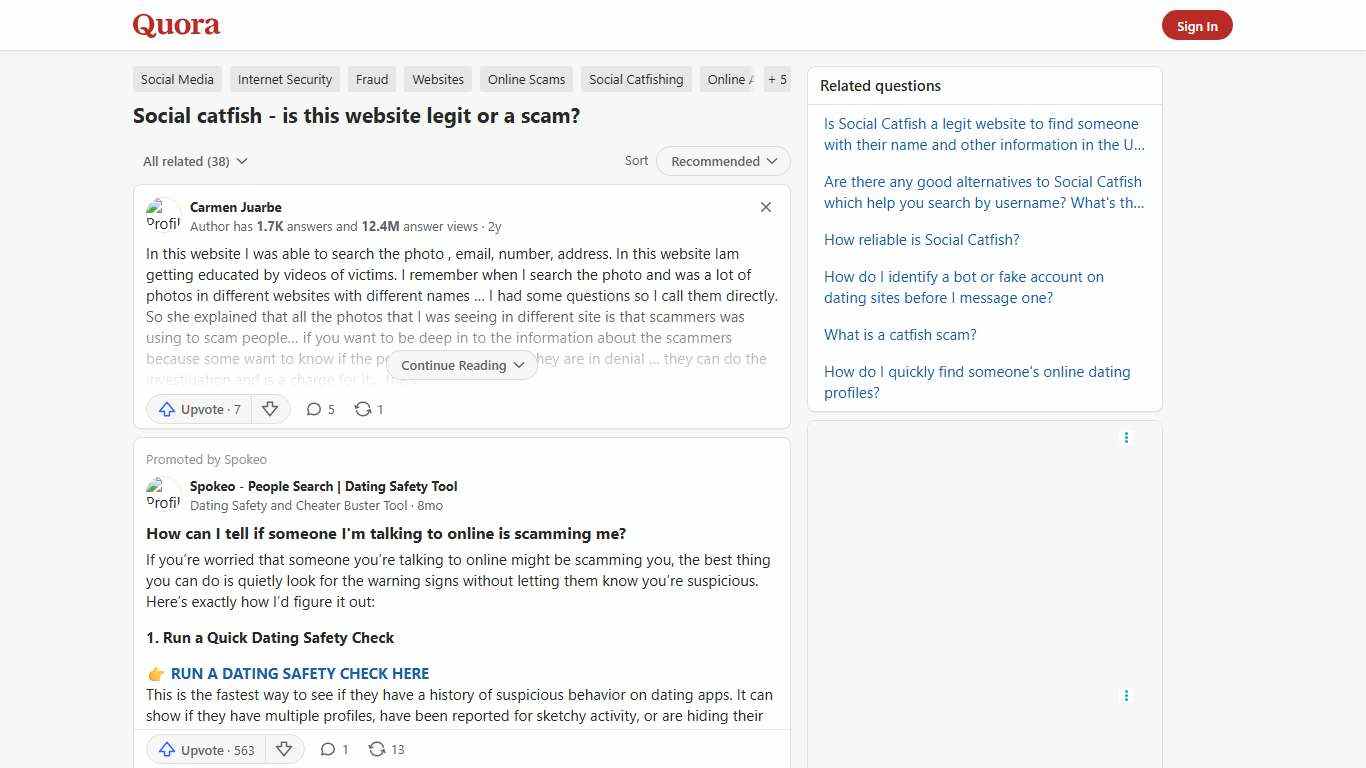Expand the All related (38) filter

(x=194, y=161)
